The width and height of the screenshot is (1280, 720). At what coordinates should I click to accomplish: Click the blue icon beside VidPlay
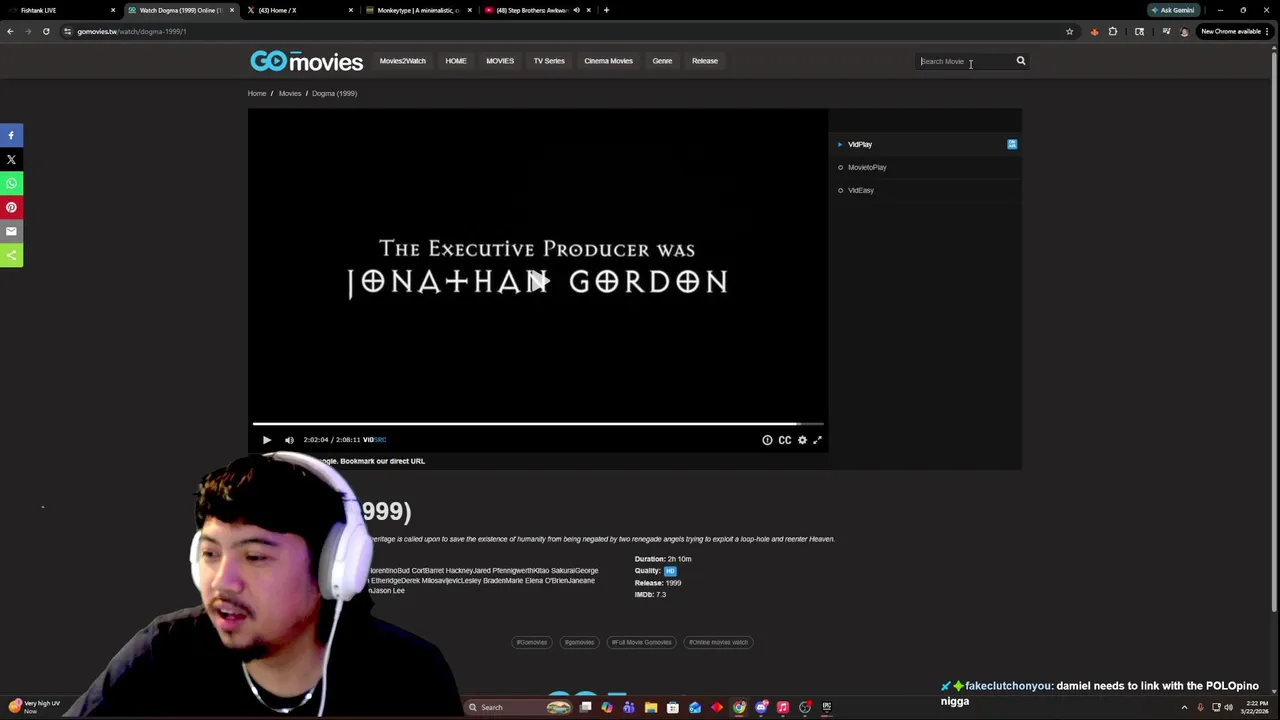click(x=1012, y=144)
